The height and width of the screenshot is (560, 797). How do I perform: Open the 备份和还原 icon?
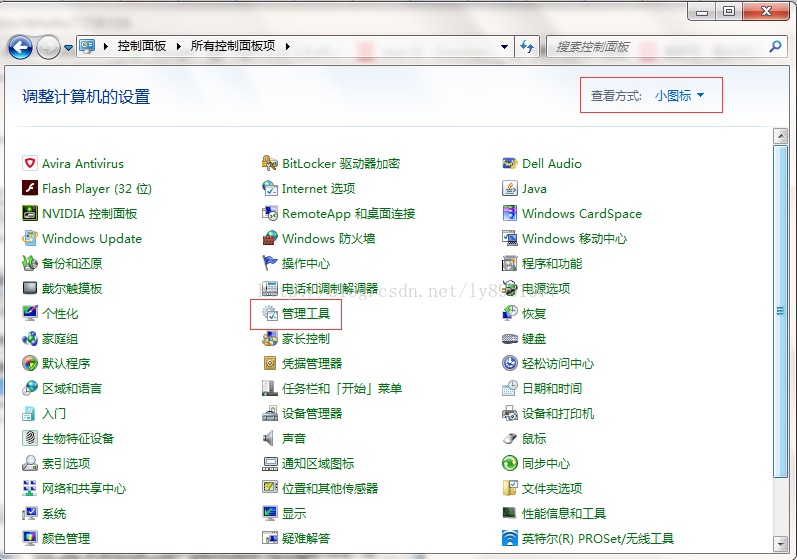(30, 263)
